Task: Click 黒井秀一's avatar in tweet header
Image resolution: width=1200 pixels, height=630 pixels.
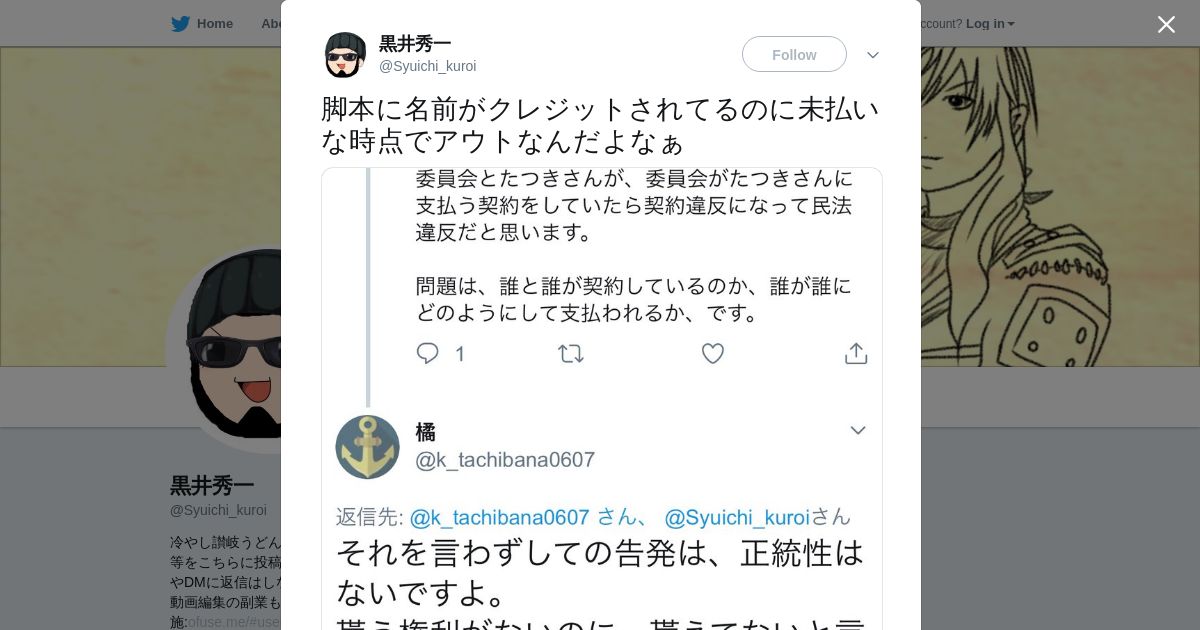Action: (x=345, y=55)
